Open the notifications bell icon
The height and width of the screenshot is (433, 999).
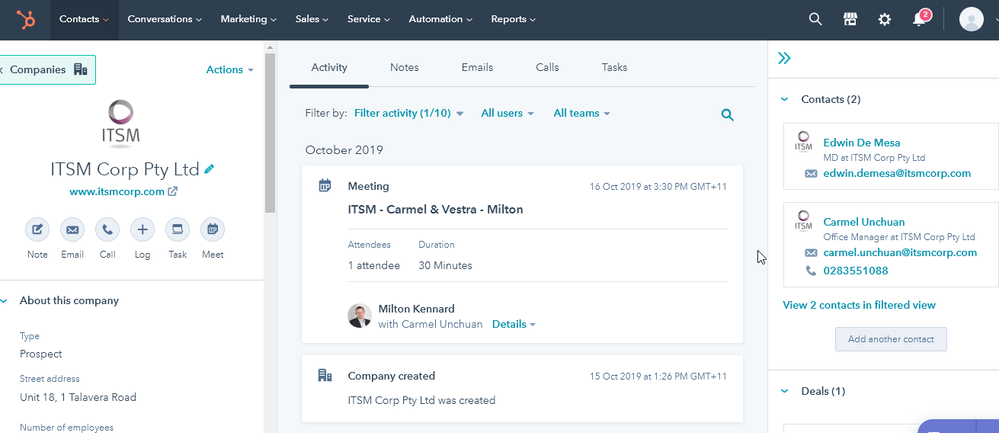pos(919,20)
